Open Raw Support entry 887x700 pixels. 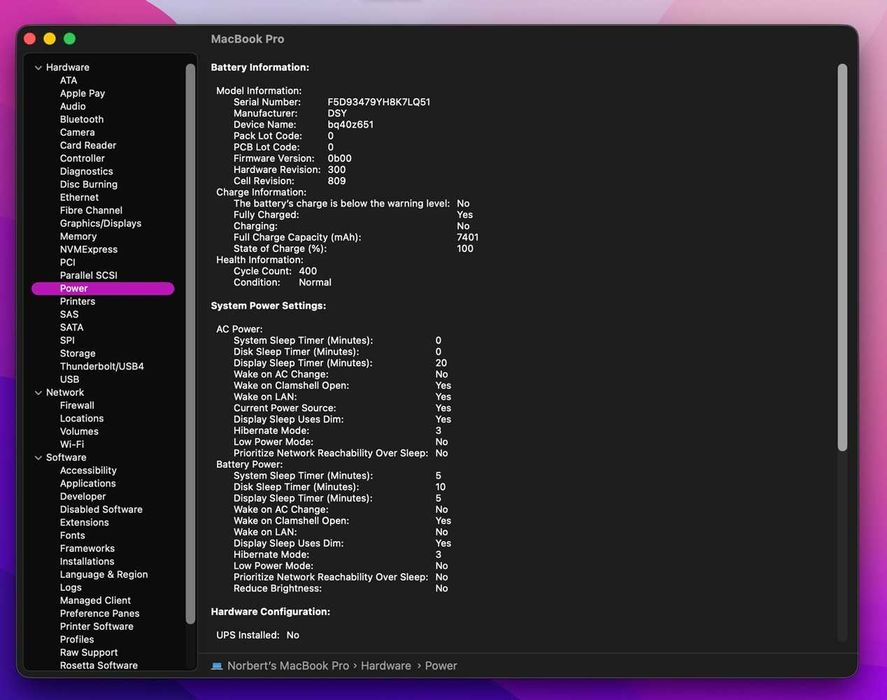point(89,653)
